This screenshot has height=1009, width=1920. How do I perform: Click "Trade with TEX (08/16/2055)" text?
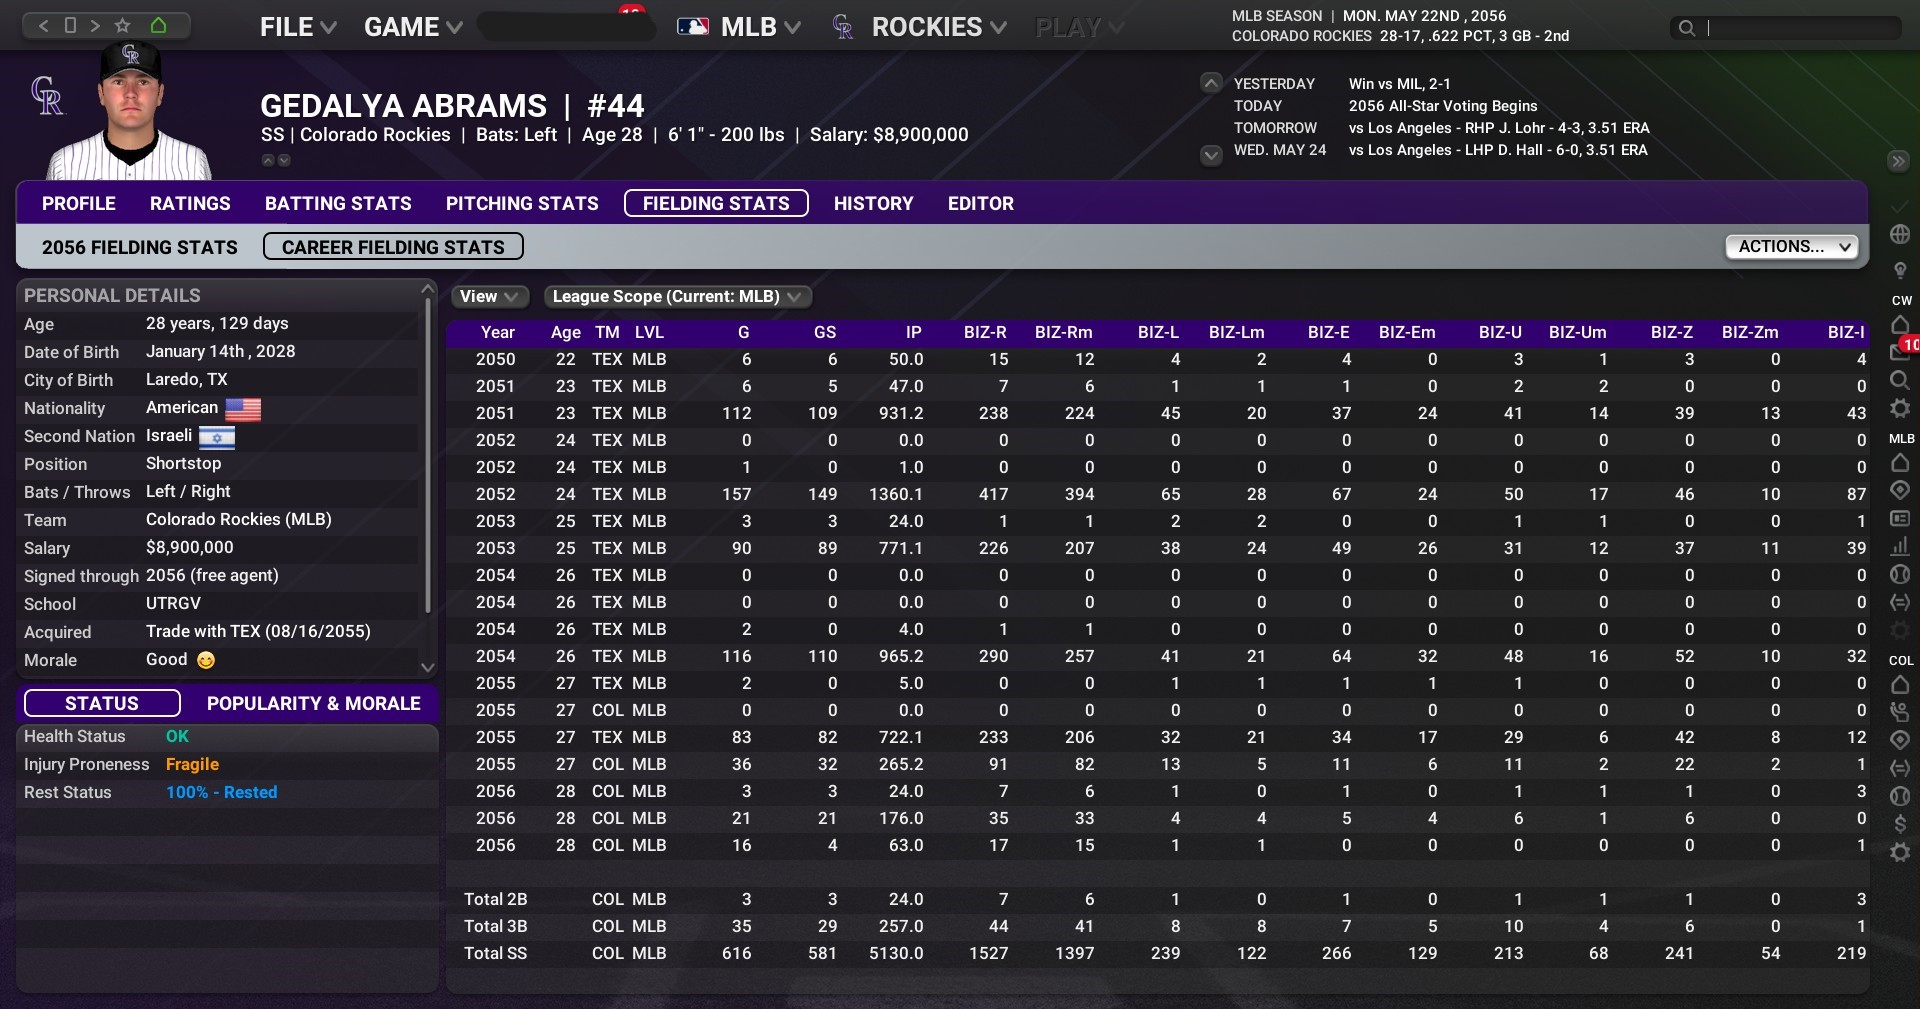click(x=258, y=632)
